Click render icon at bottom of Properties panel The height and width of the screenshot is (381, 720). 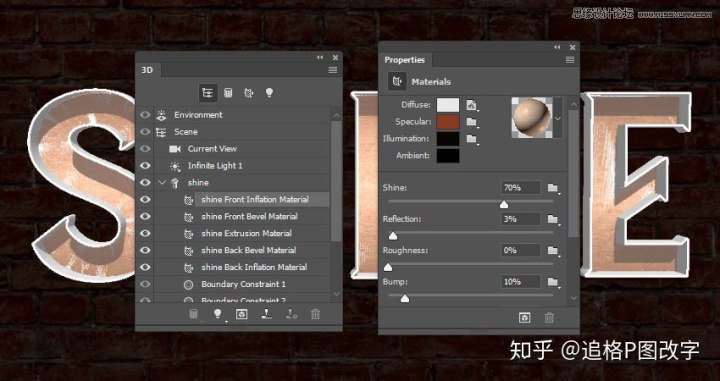click(x=524, y=318)
